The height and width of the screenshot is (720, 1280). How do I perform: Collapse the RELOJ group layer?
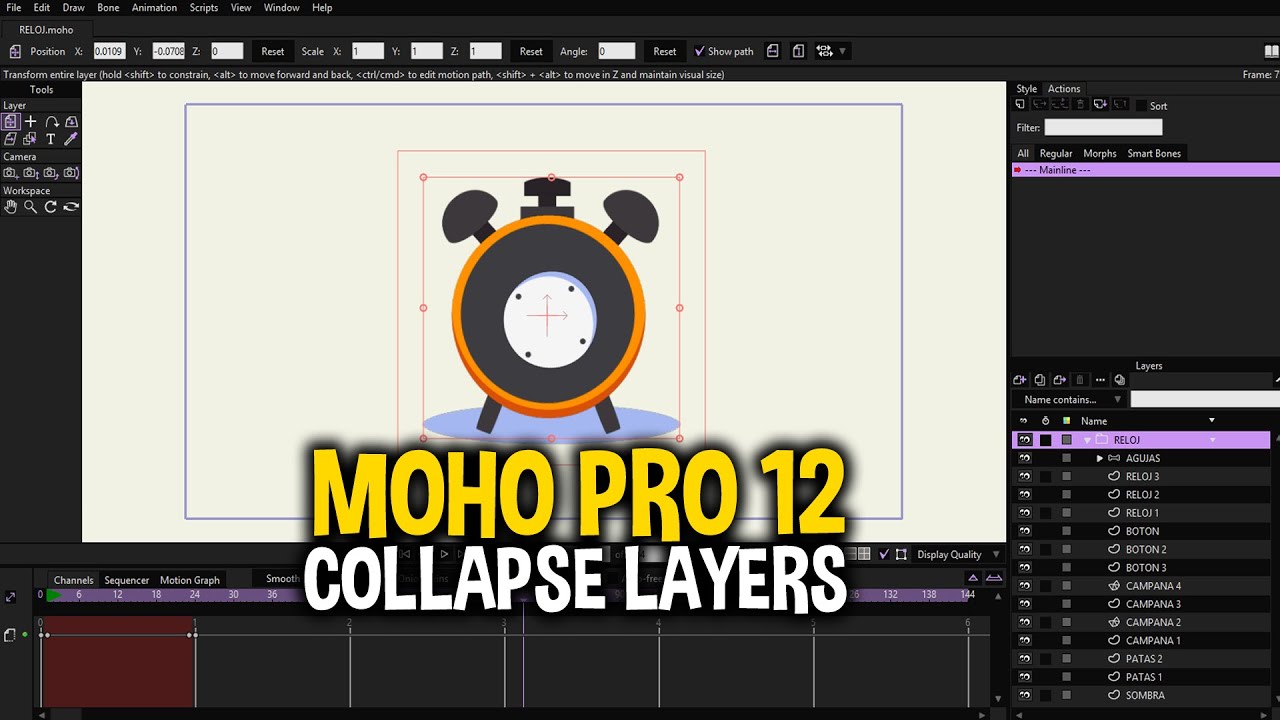coord(1087,440)
